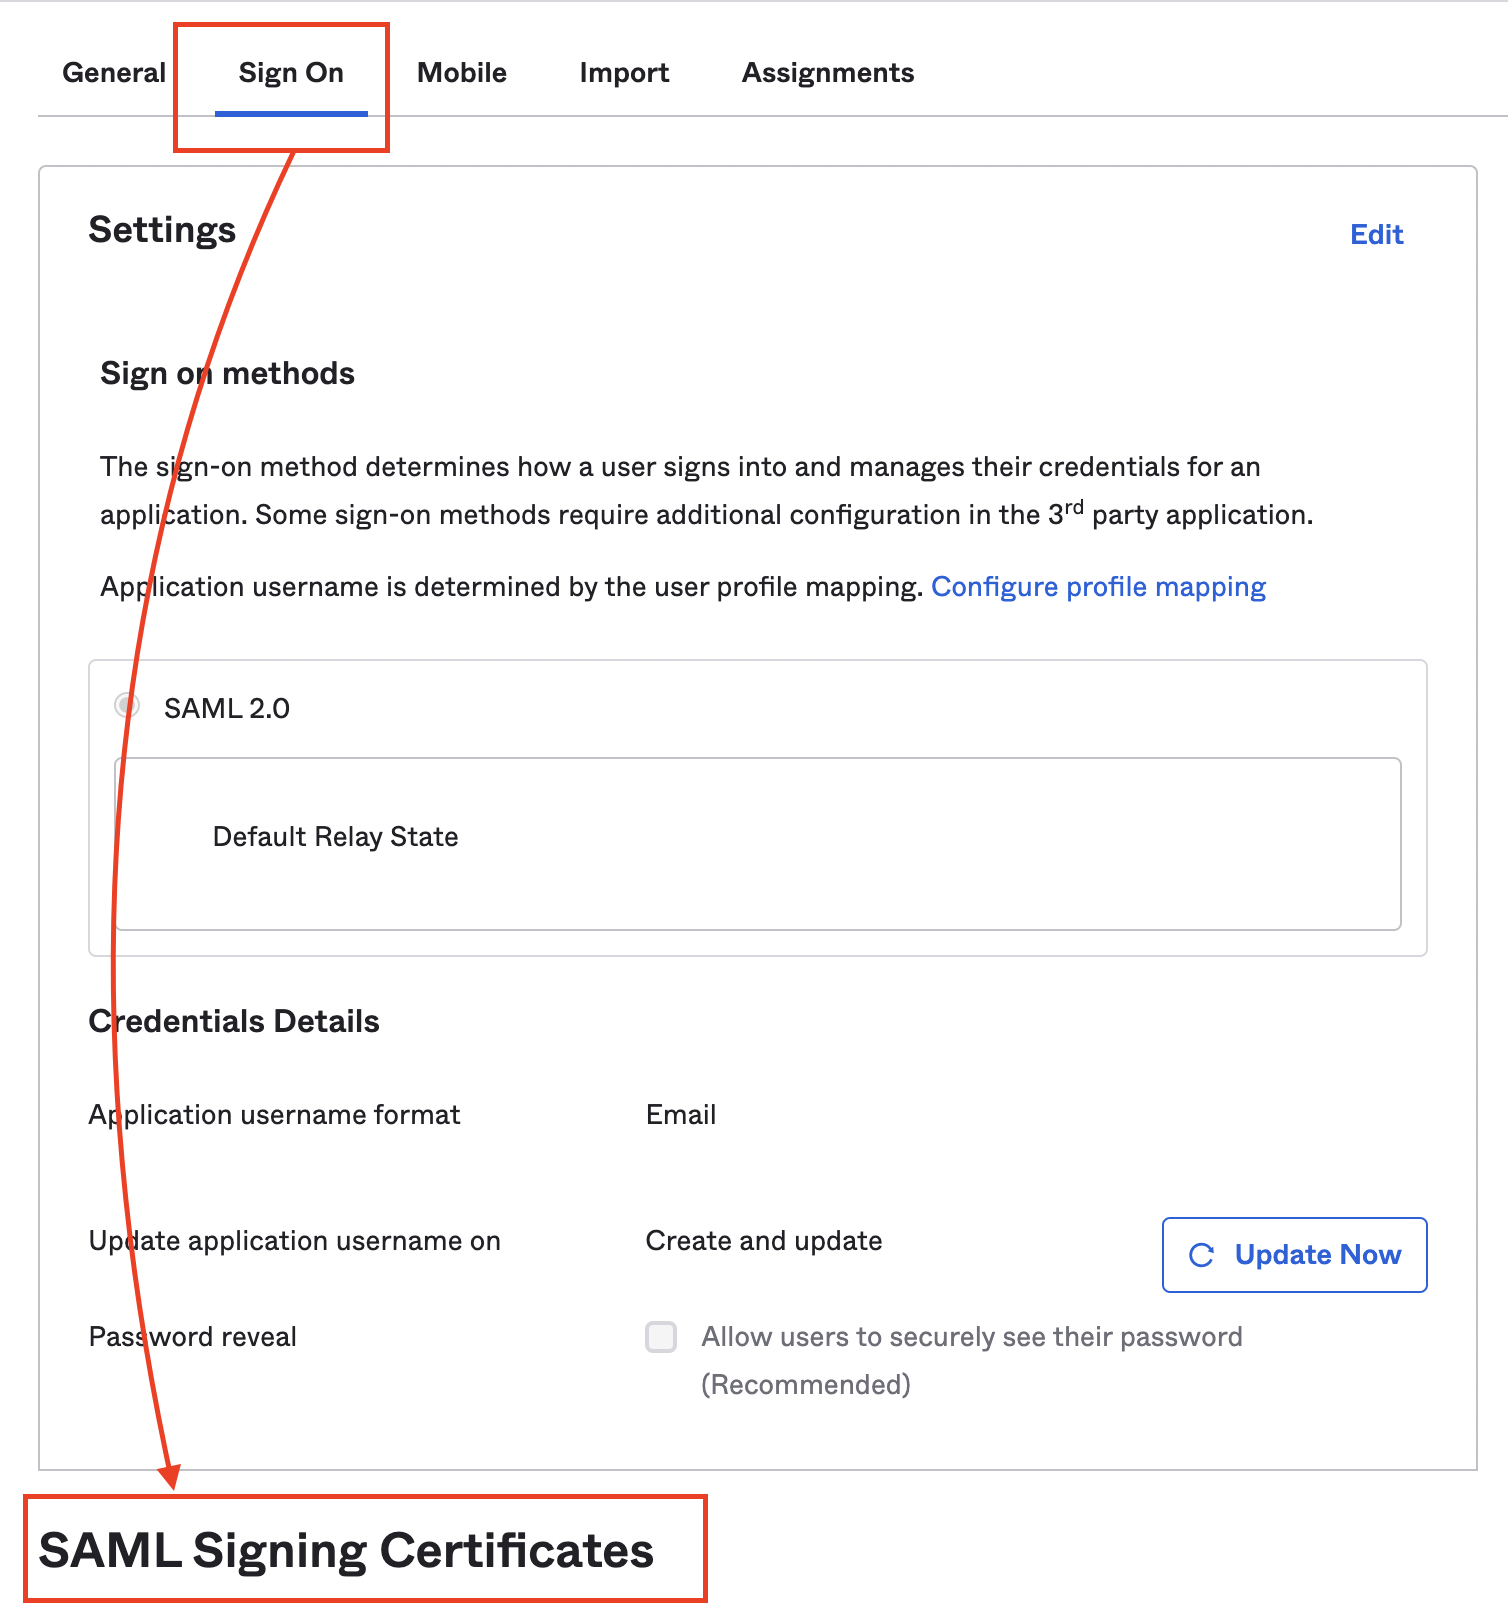Select the SAML 2.0 radio button
Viewport: 1508px width, 1608px height.
pyautogui.click(x=127, y=706)
